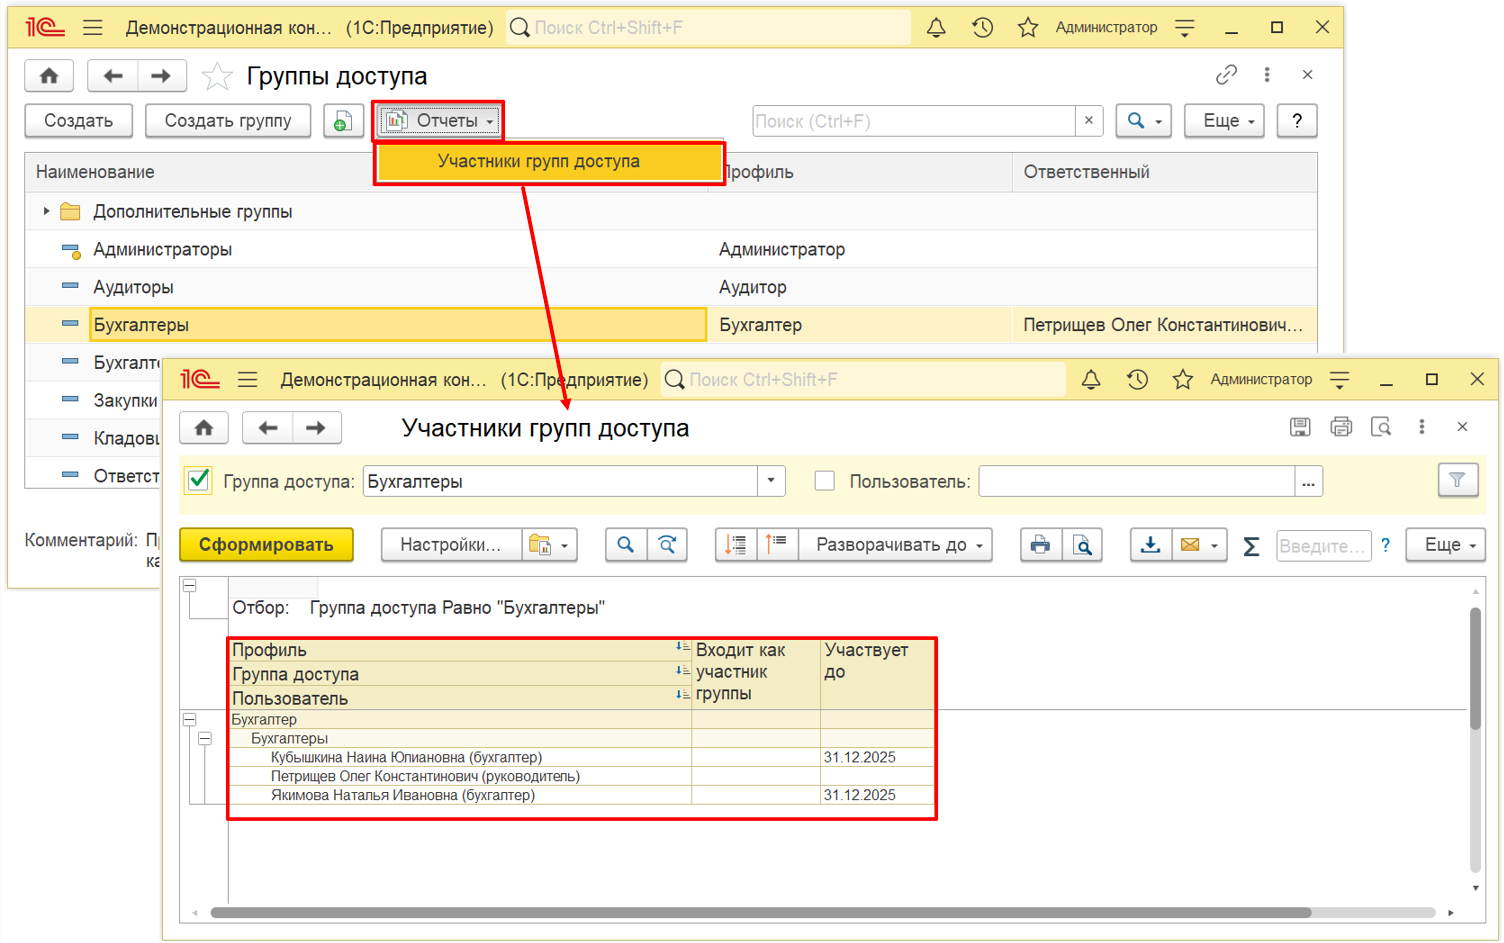
Task: Open user selection ellipsis button
Action: [1308, 482]
